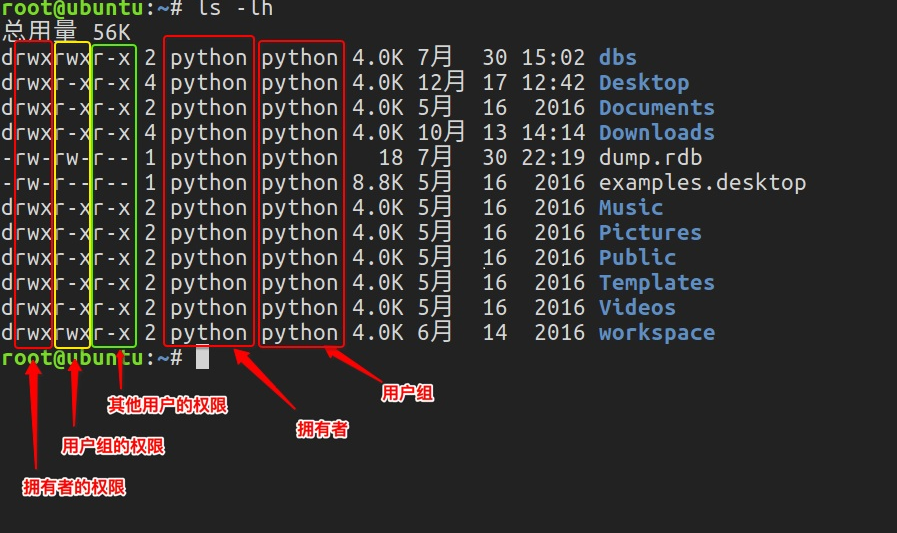The image size is (897, 533).
Task: Click the dbs directory name
Action: tap(617, 58)
